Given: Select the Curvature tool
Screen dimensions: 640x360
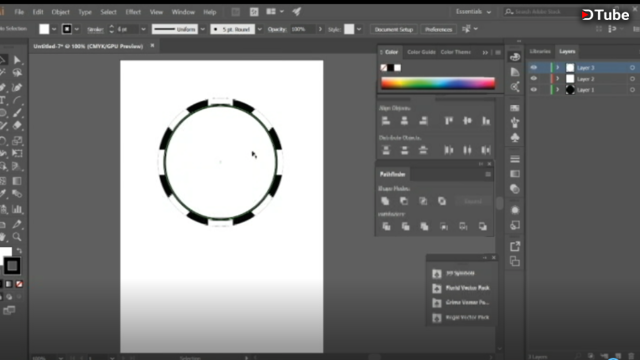Looking at the screenshot, I should point(17,87).
